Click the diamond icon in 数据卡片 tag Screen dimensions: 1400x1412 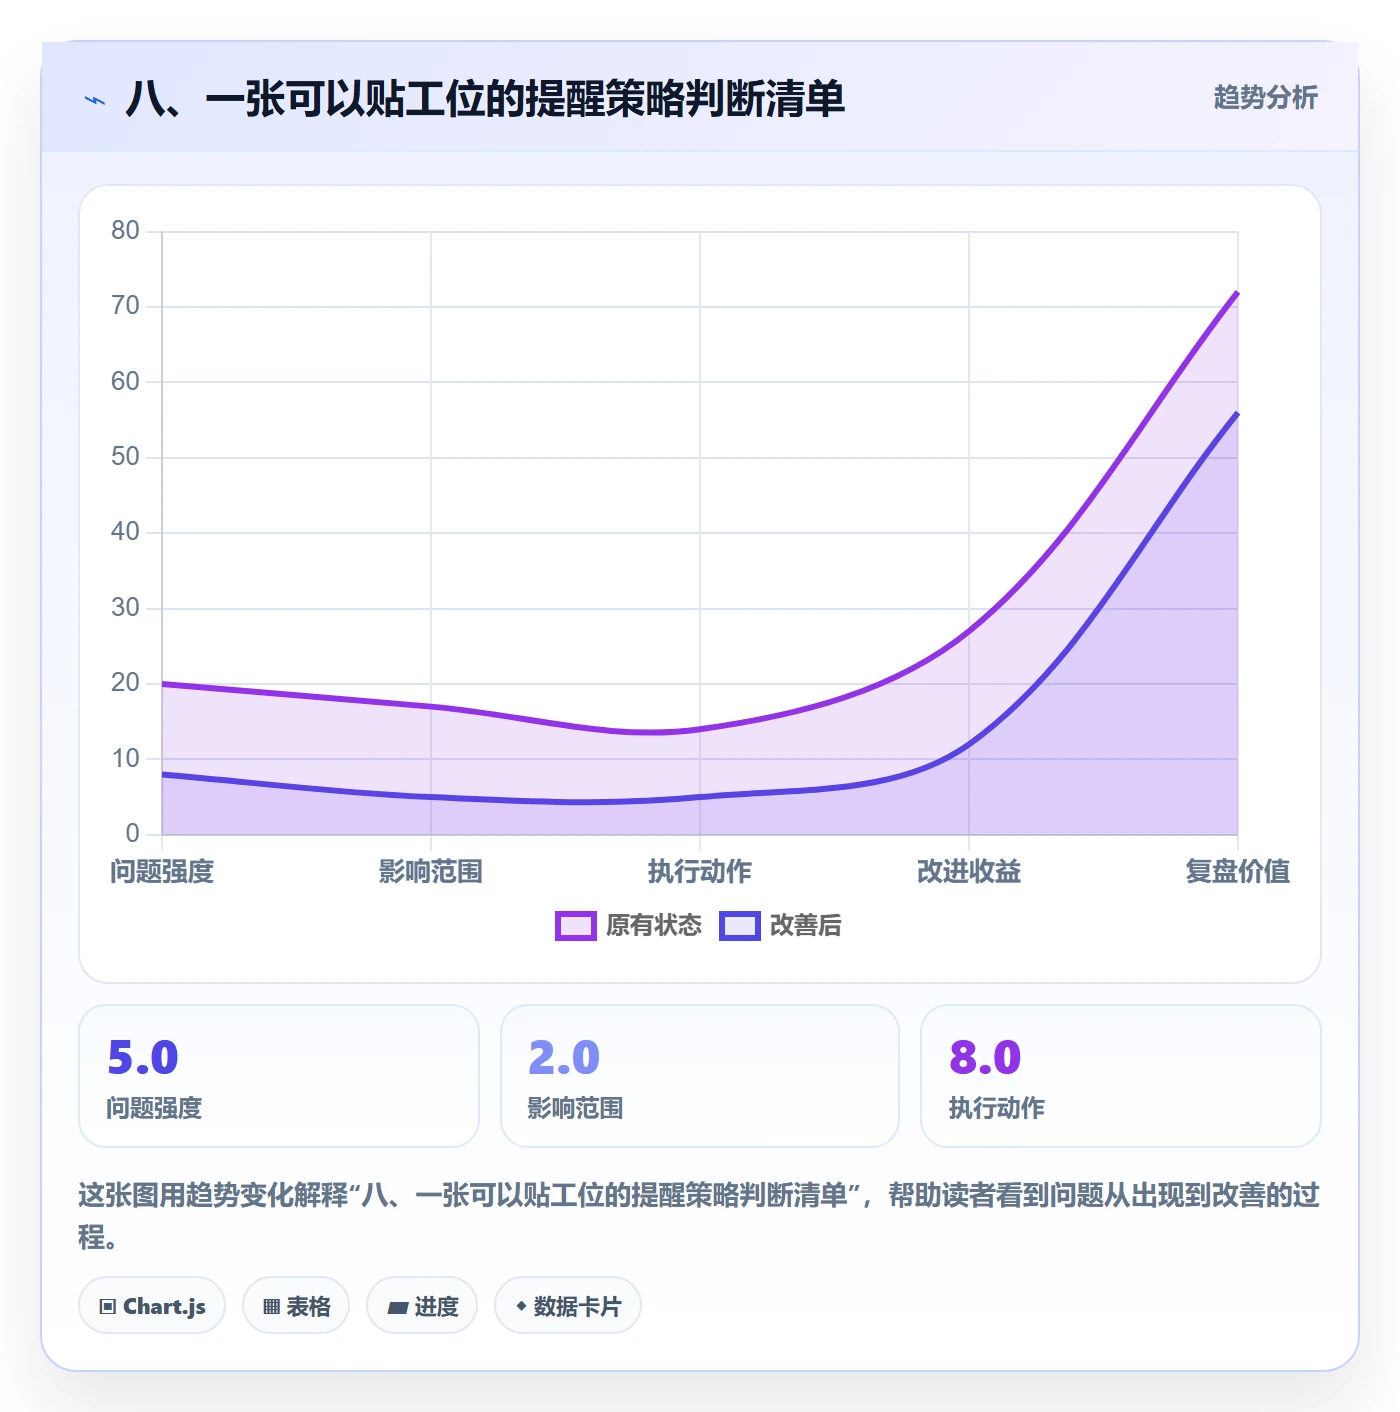click(521, 1306)
